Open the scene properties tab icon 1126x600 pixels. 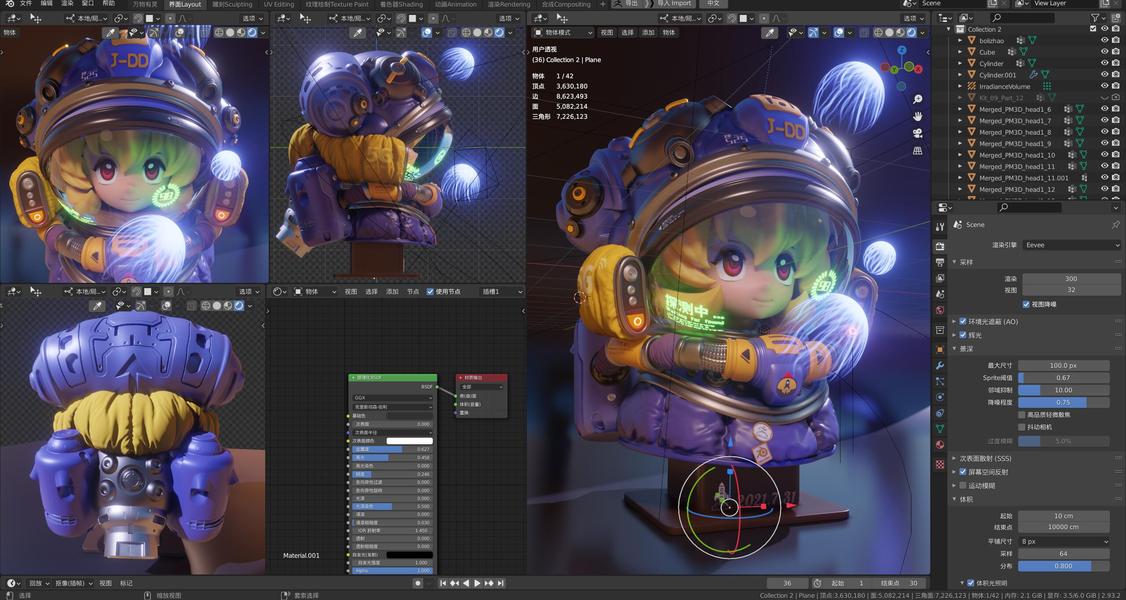[x=940, y=294]
